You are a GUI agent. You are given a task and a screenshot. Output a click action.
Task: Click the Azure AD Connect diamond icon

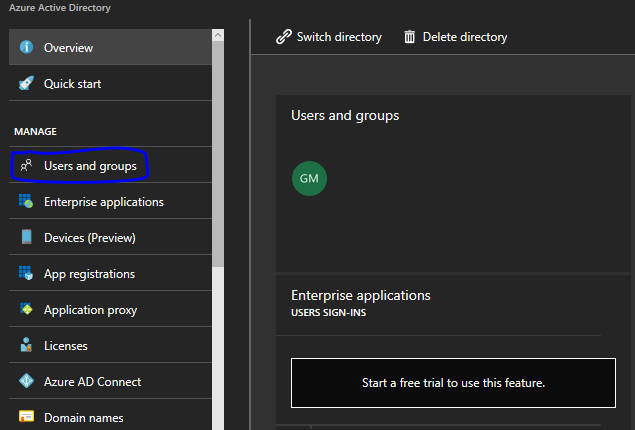click(27, 381)
